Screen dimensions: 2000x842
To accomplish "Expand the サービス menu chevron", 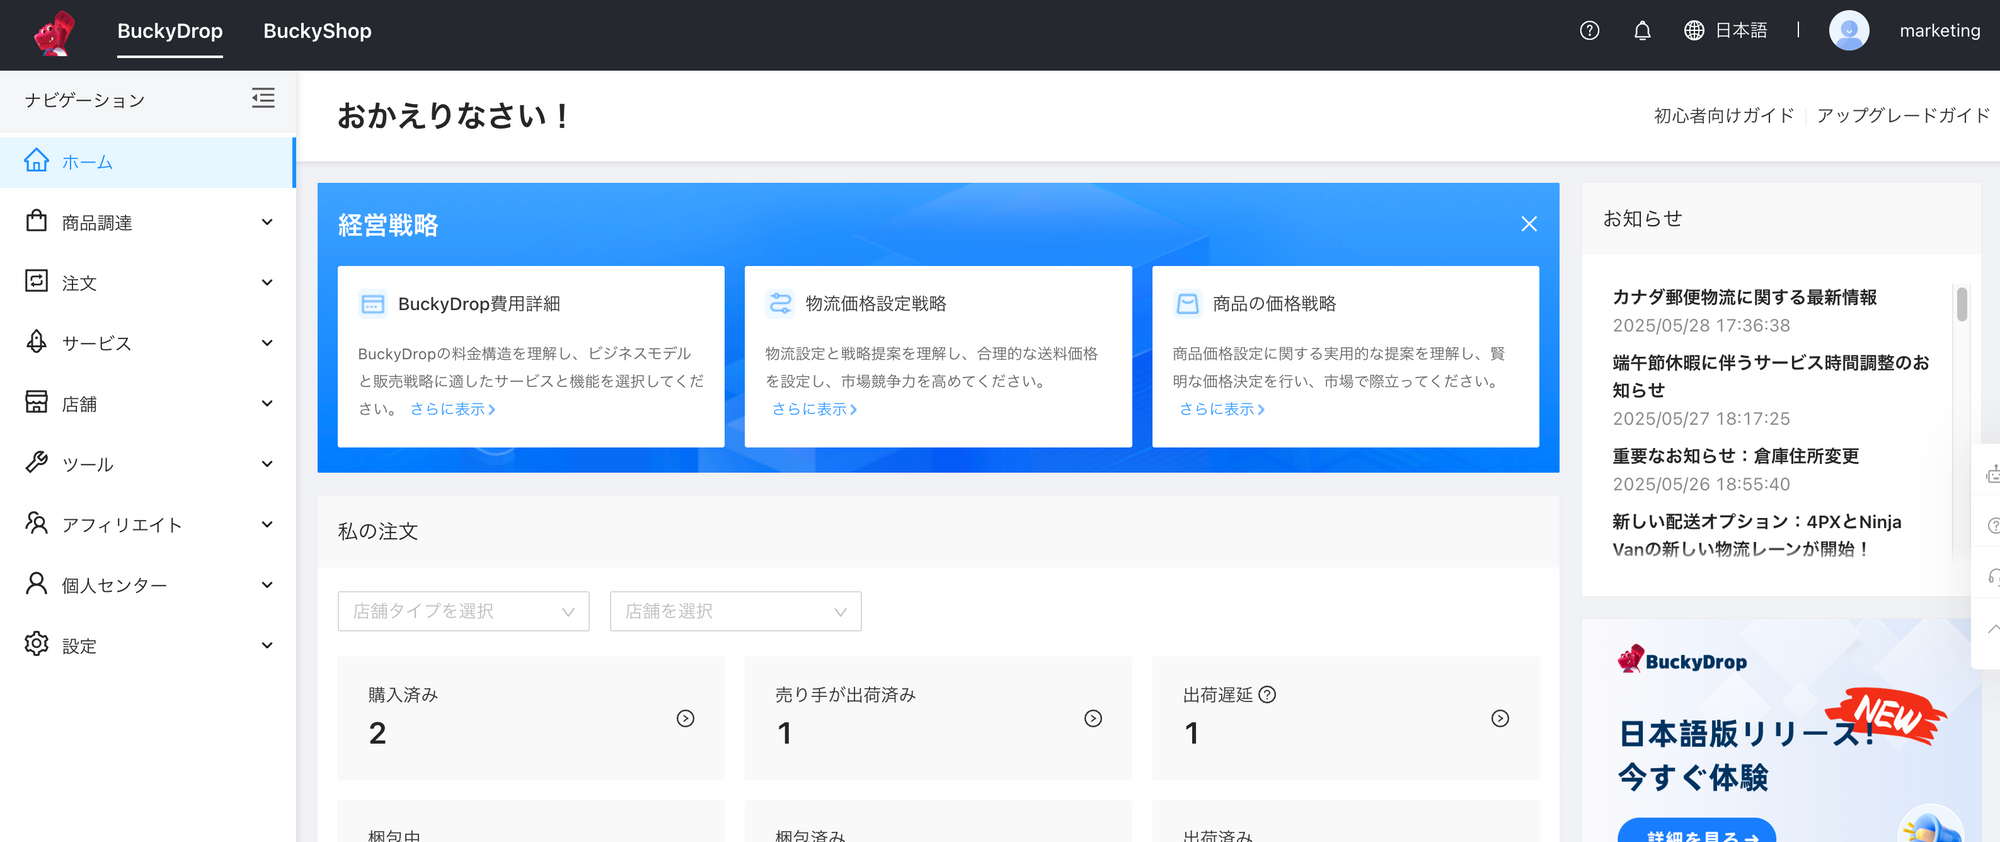I will click(x=267, y=343).
